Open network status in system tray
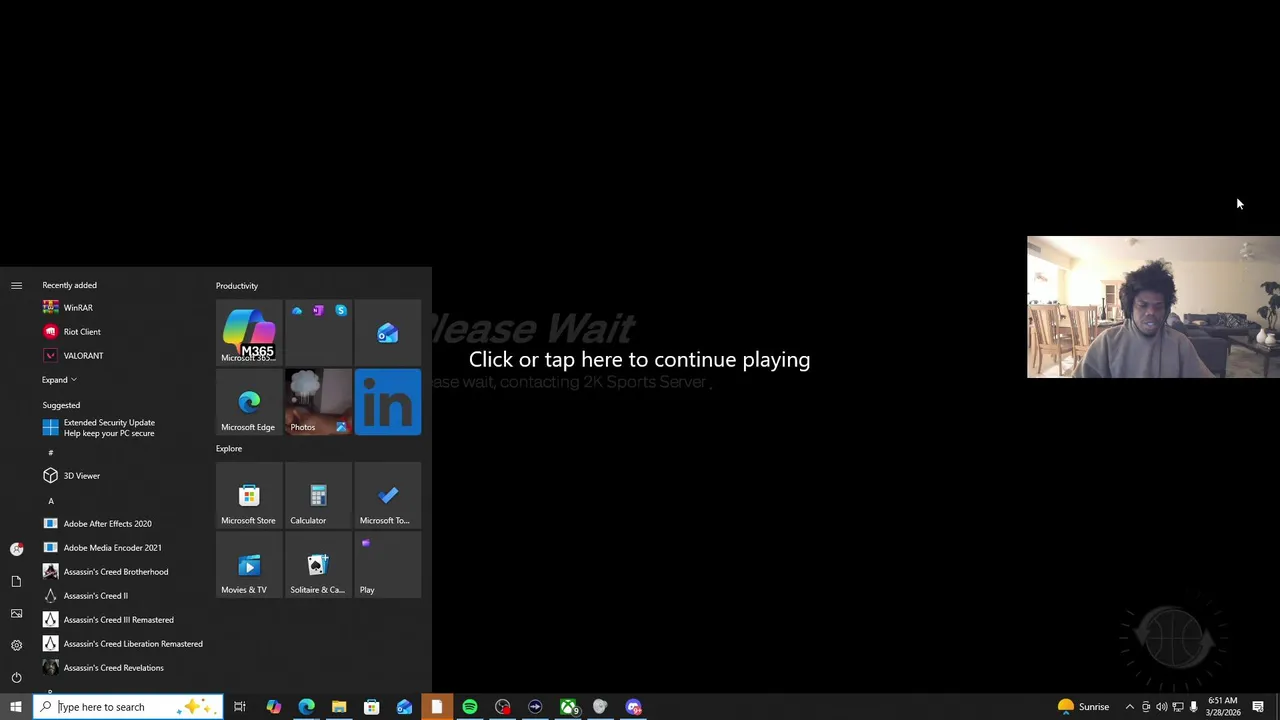The image size is (1280, 720). (x=1178, y=707)
